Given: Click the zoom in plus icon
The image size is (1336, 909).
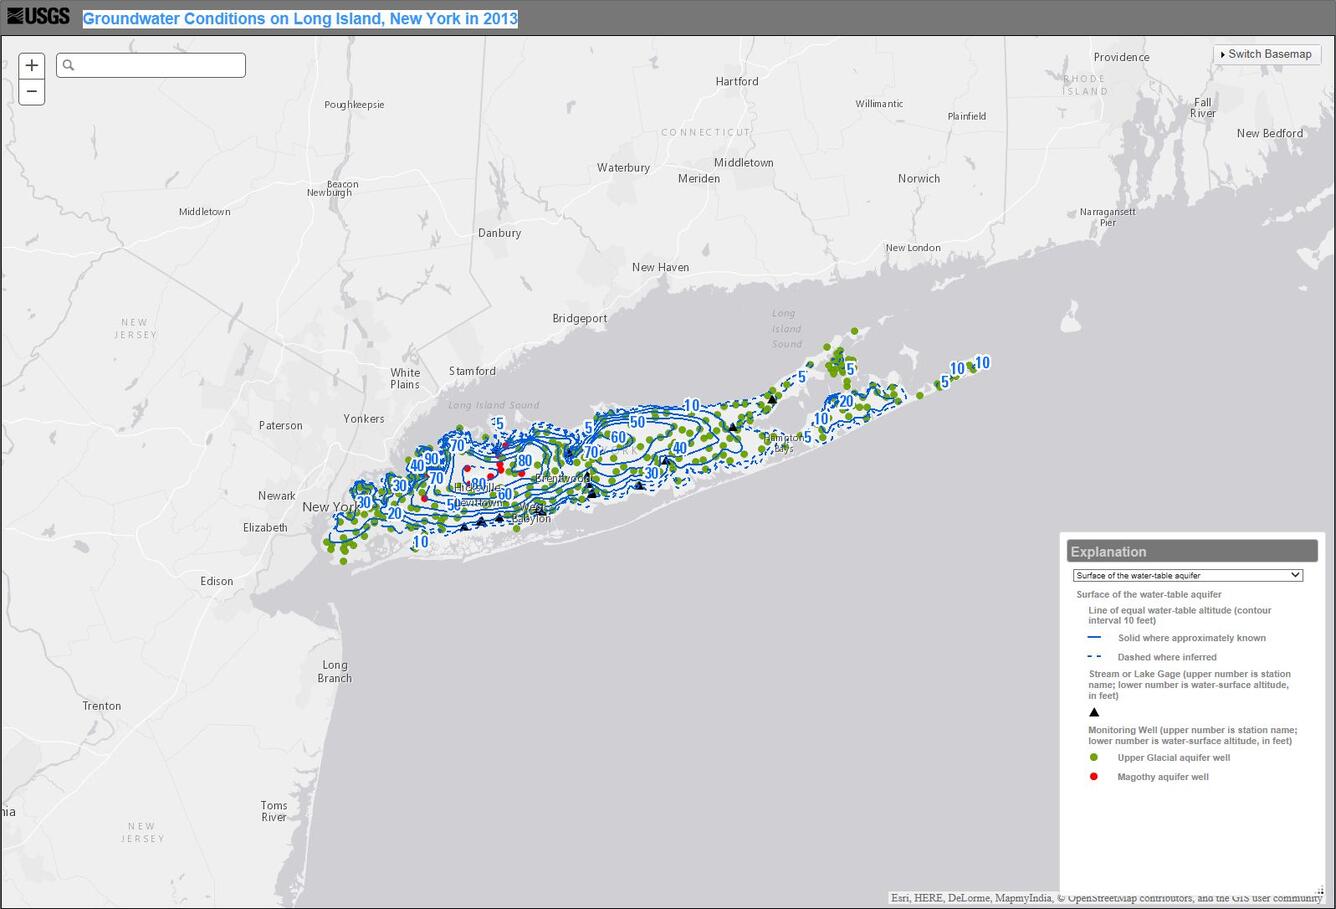Looking at the screenshot, I should coord(31,65).
